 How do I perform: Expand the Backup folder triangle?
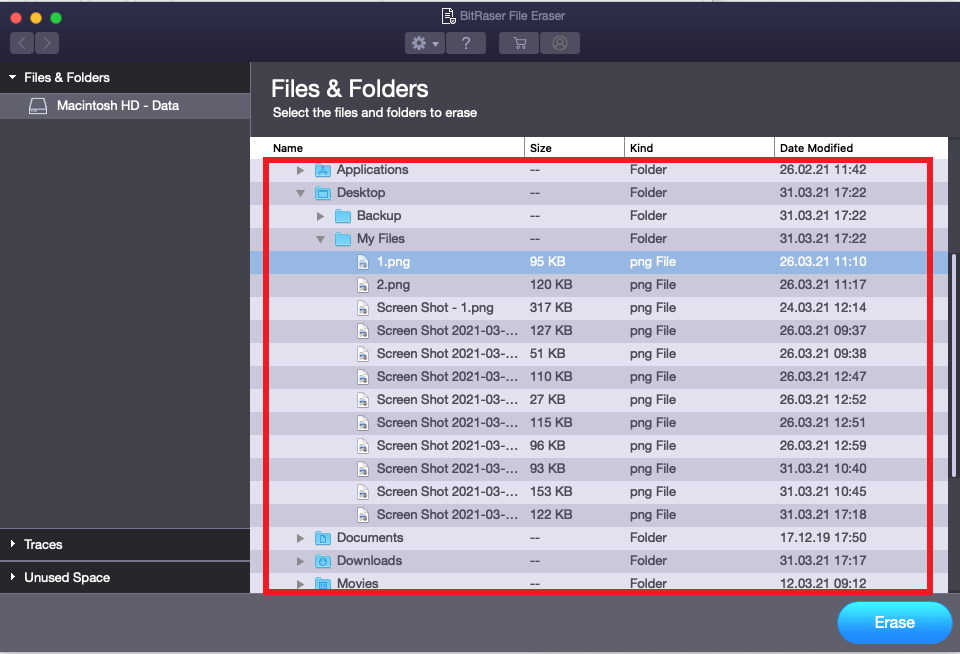[x=320, y=216]
